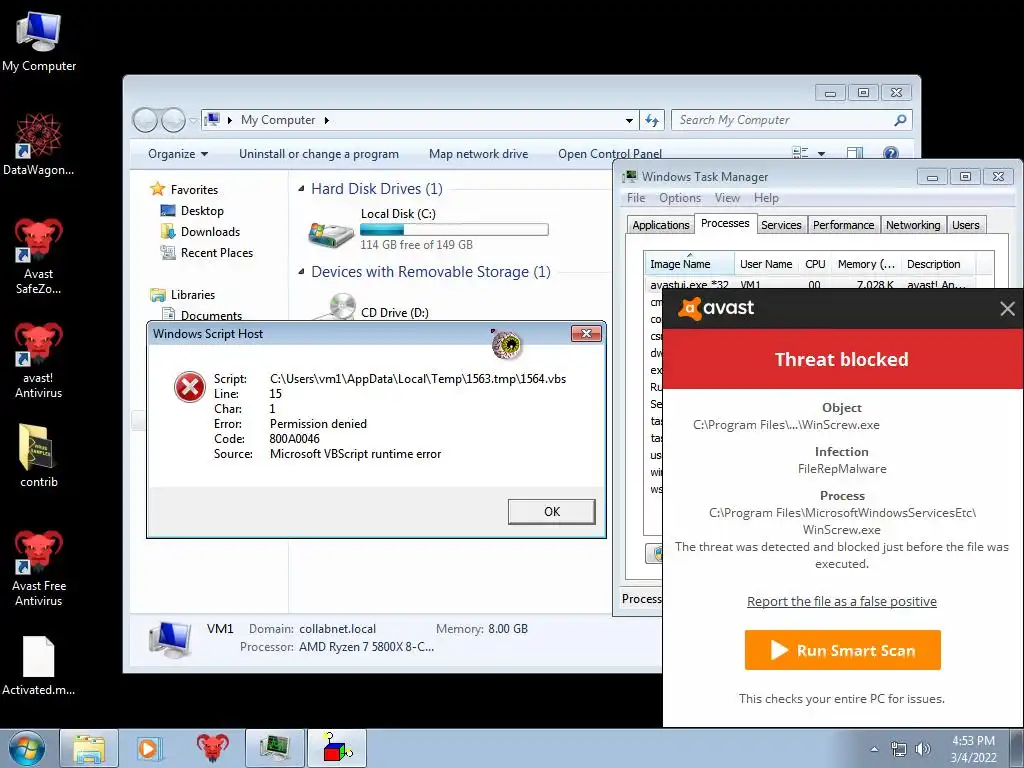Click the Explorer help icon

(x=891, y=153)
